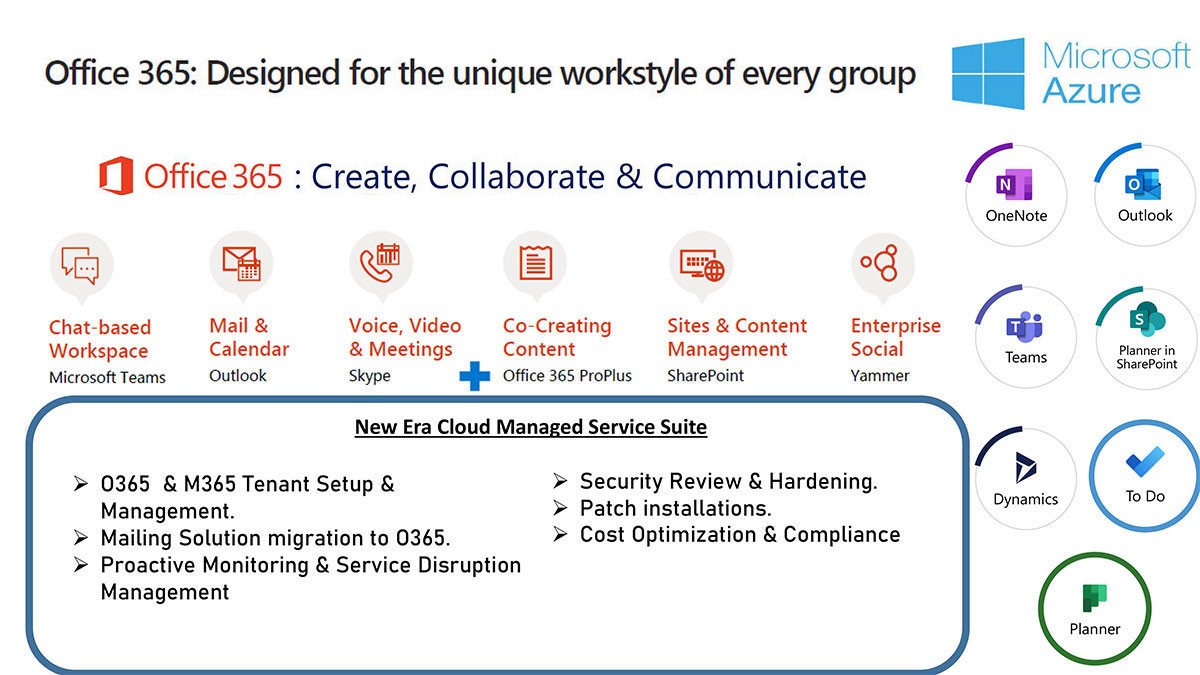Click 'New Era Cloud Managed Service Suite' heading

[x=531, y=428]
